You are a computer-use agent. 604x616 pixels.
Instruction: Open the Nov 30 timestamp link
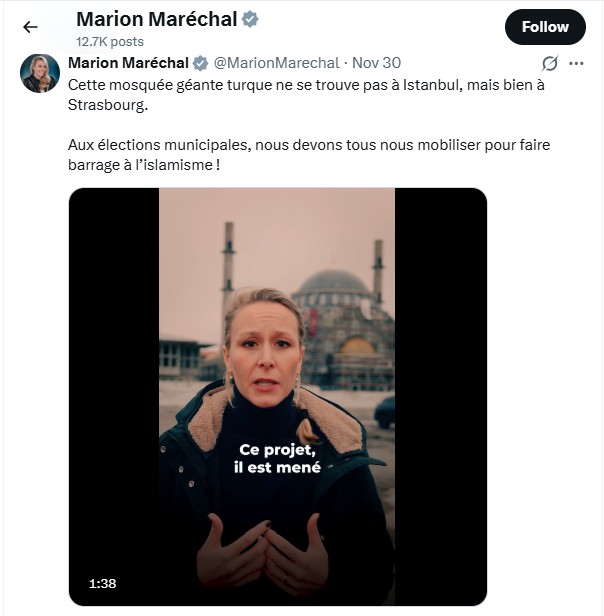tap(376, 63)
